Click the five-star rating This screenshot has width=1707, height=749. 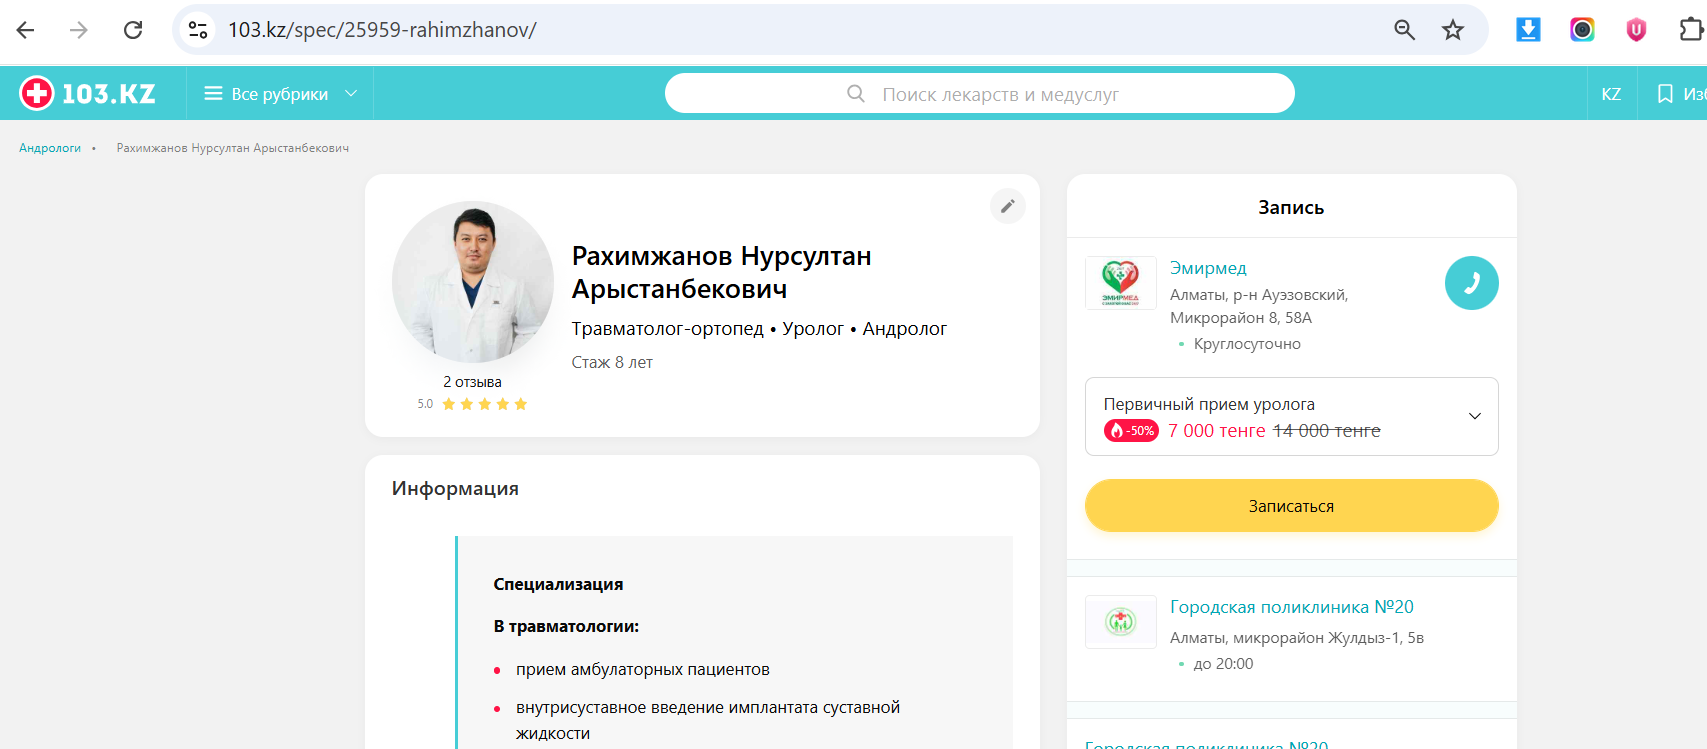click(x=485, y=404)
